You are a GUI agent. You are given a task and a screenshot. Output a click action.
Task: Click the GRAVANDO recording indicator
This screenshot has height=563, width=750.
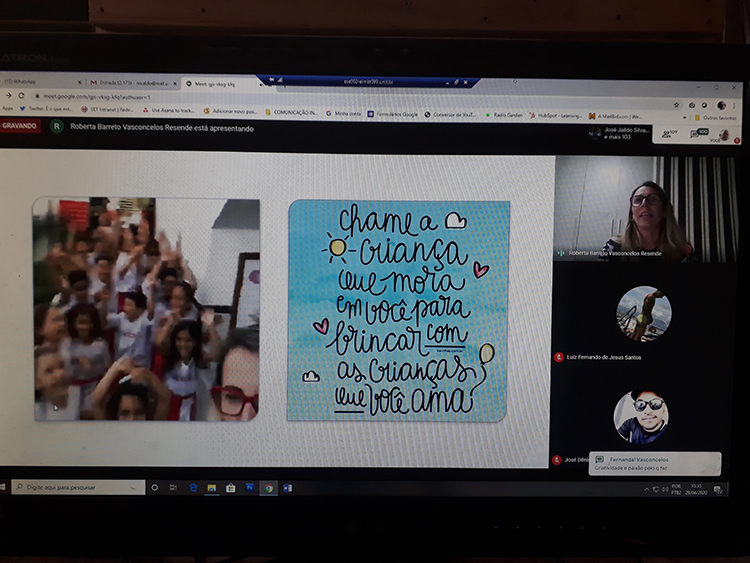[x=19, y=126]
